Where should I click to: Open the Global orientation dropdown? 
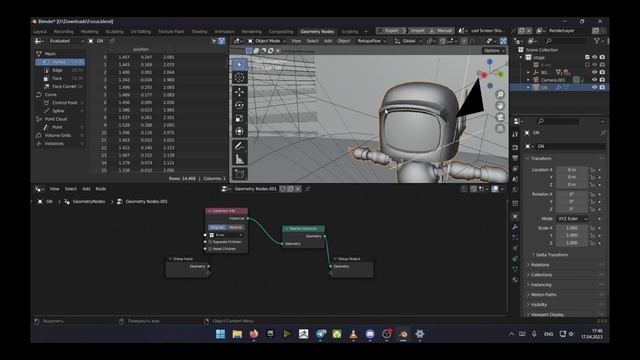(407, 41)
